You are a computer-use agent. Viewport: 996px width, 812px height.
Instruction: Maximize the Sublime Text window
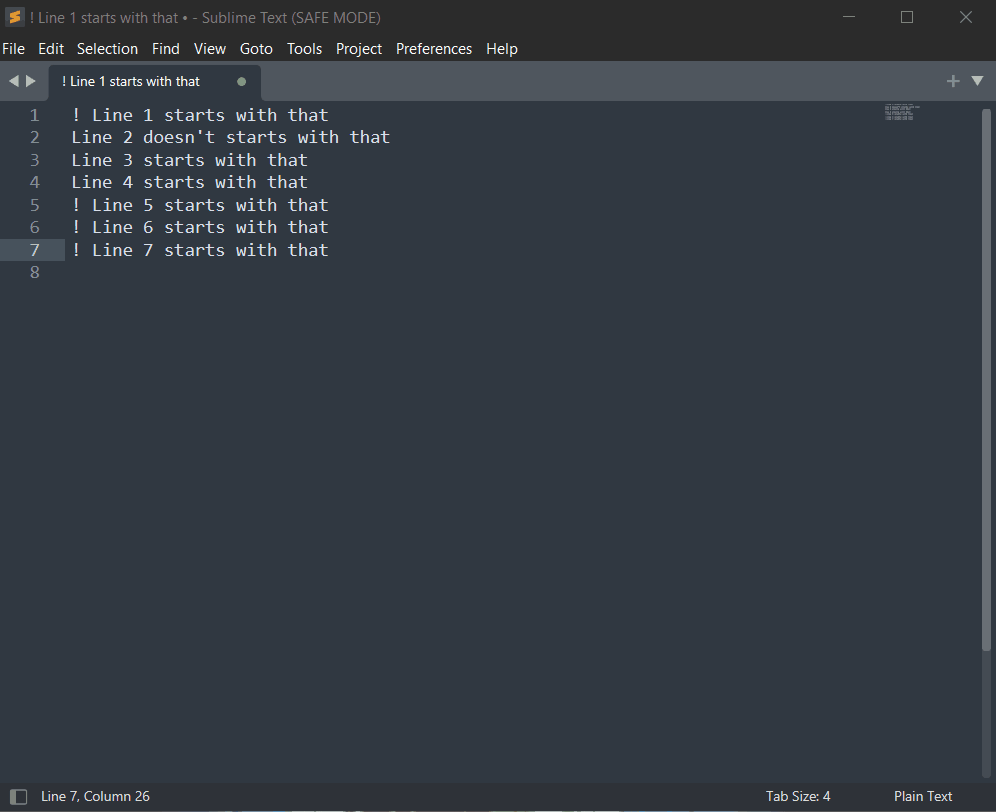pyautogui.click(x=907, y=17)
